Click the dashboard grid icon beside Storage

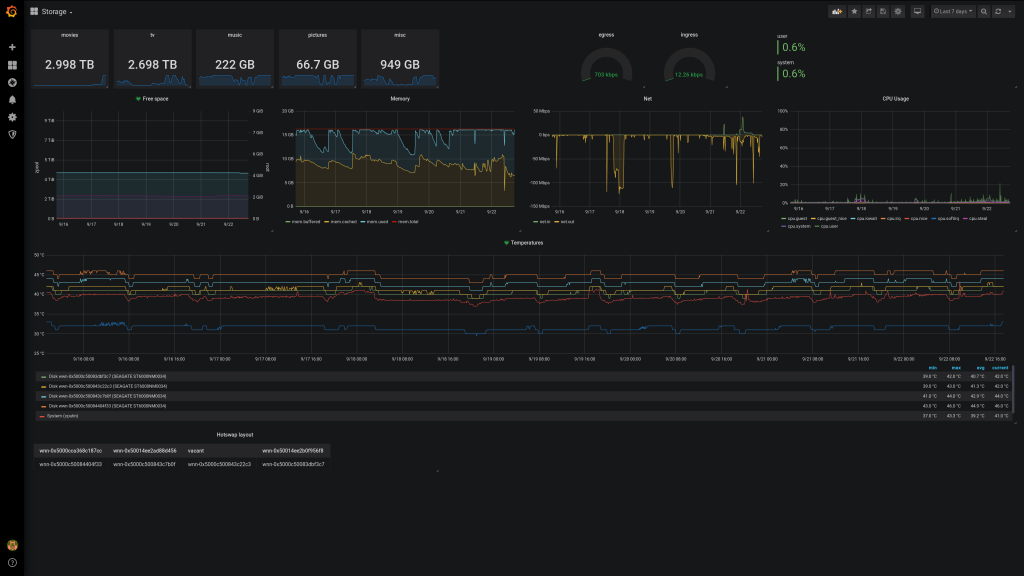coord(34,12)
